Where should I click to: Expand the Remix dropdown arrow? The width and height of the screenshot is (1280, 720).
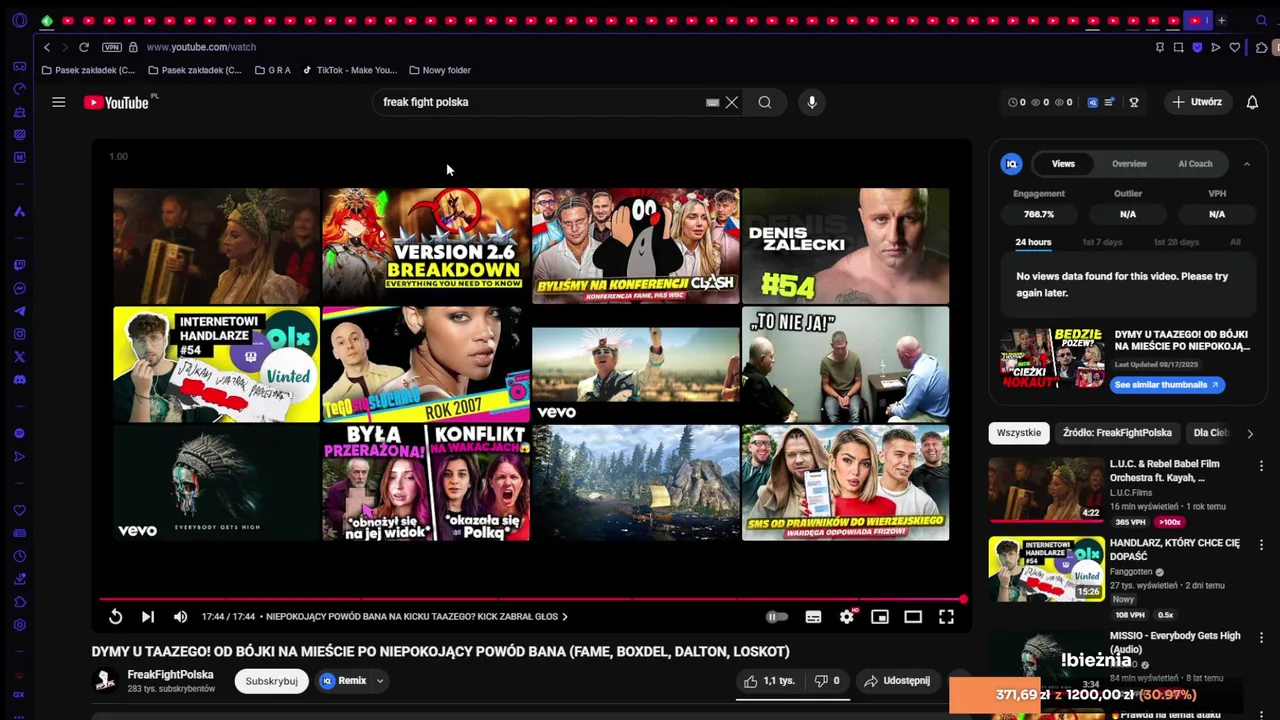point(380,681)
